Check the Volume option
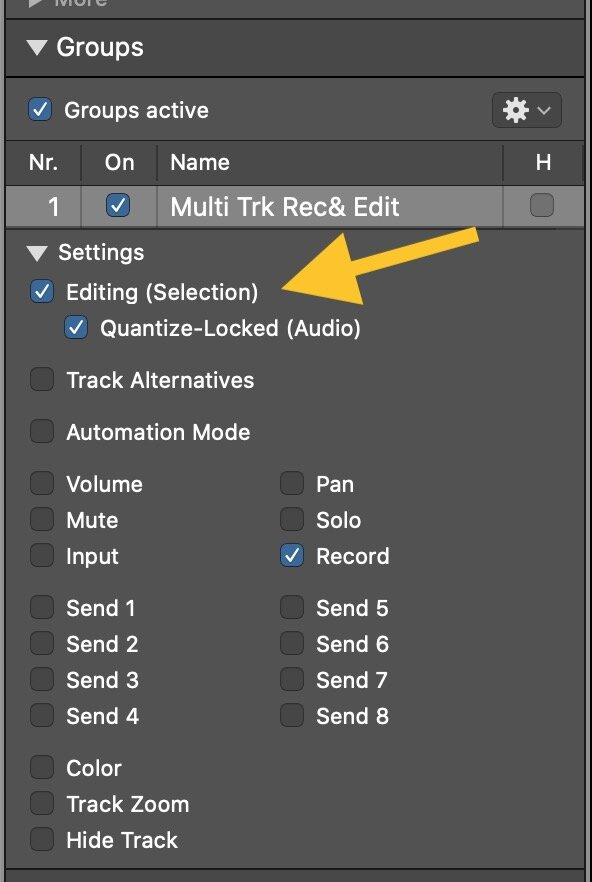Viewport: 592px width, 882px height. 42,484
